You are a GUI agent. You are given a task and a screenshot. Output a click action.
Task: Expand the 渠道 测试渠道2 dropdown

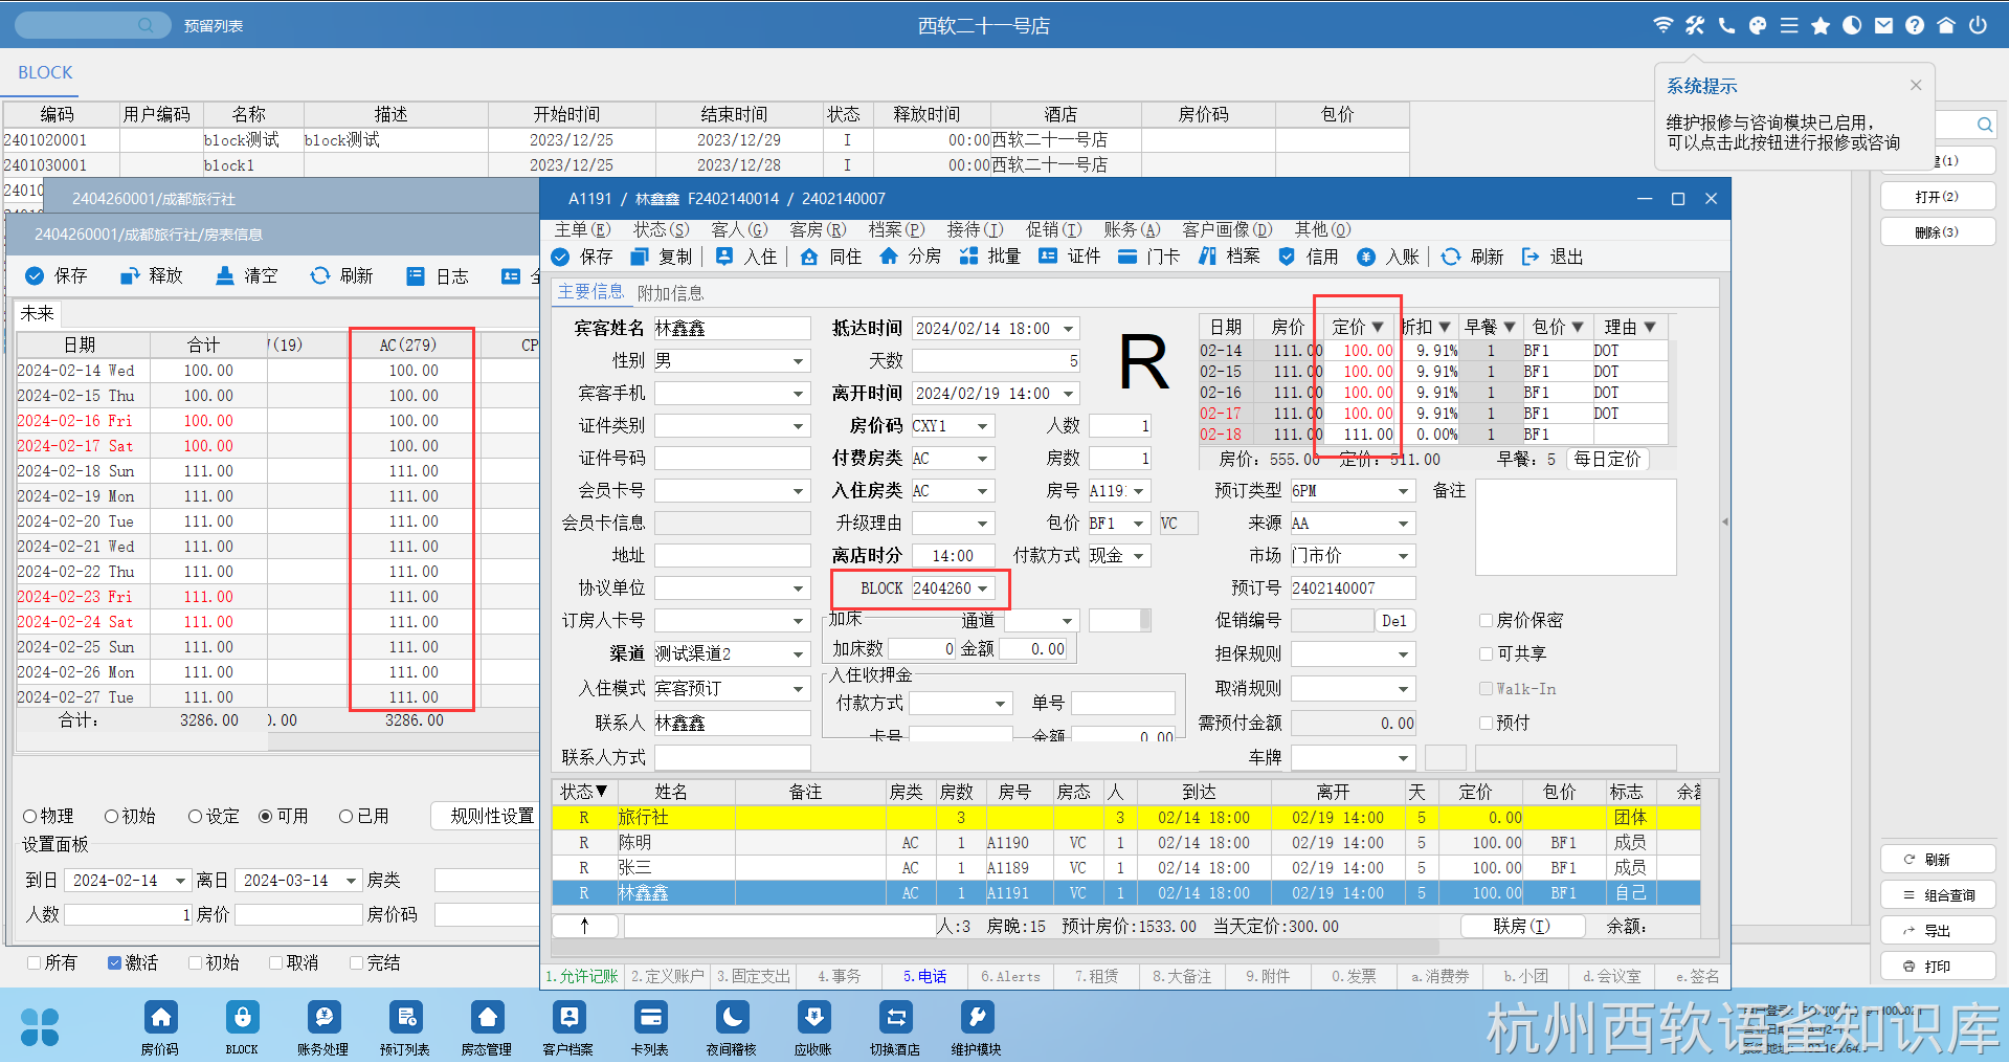[798, 654]
